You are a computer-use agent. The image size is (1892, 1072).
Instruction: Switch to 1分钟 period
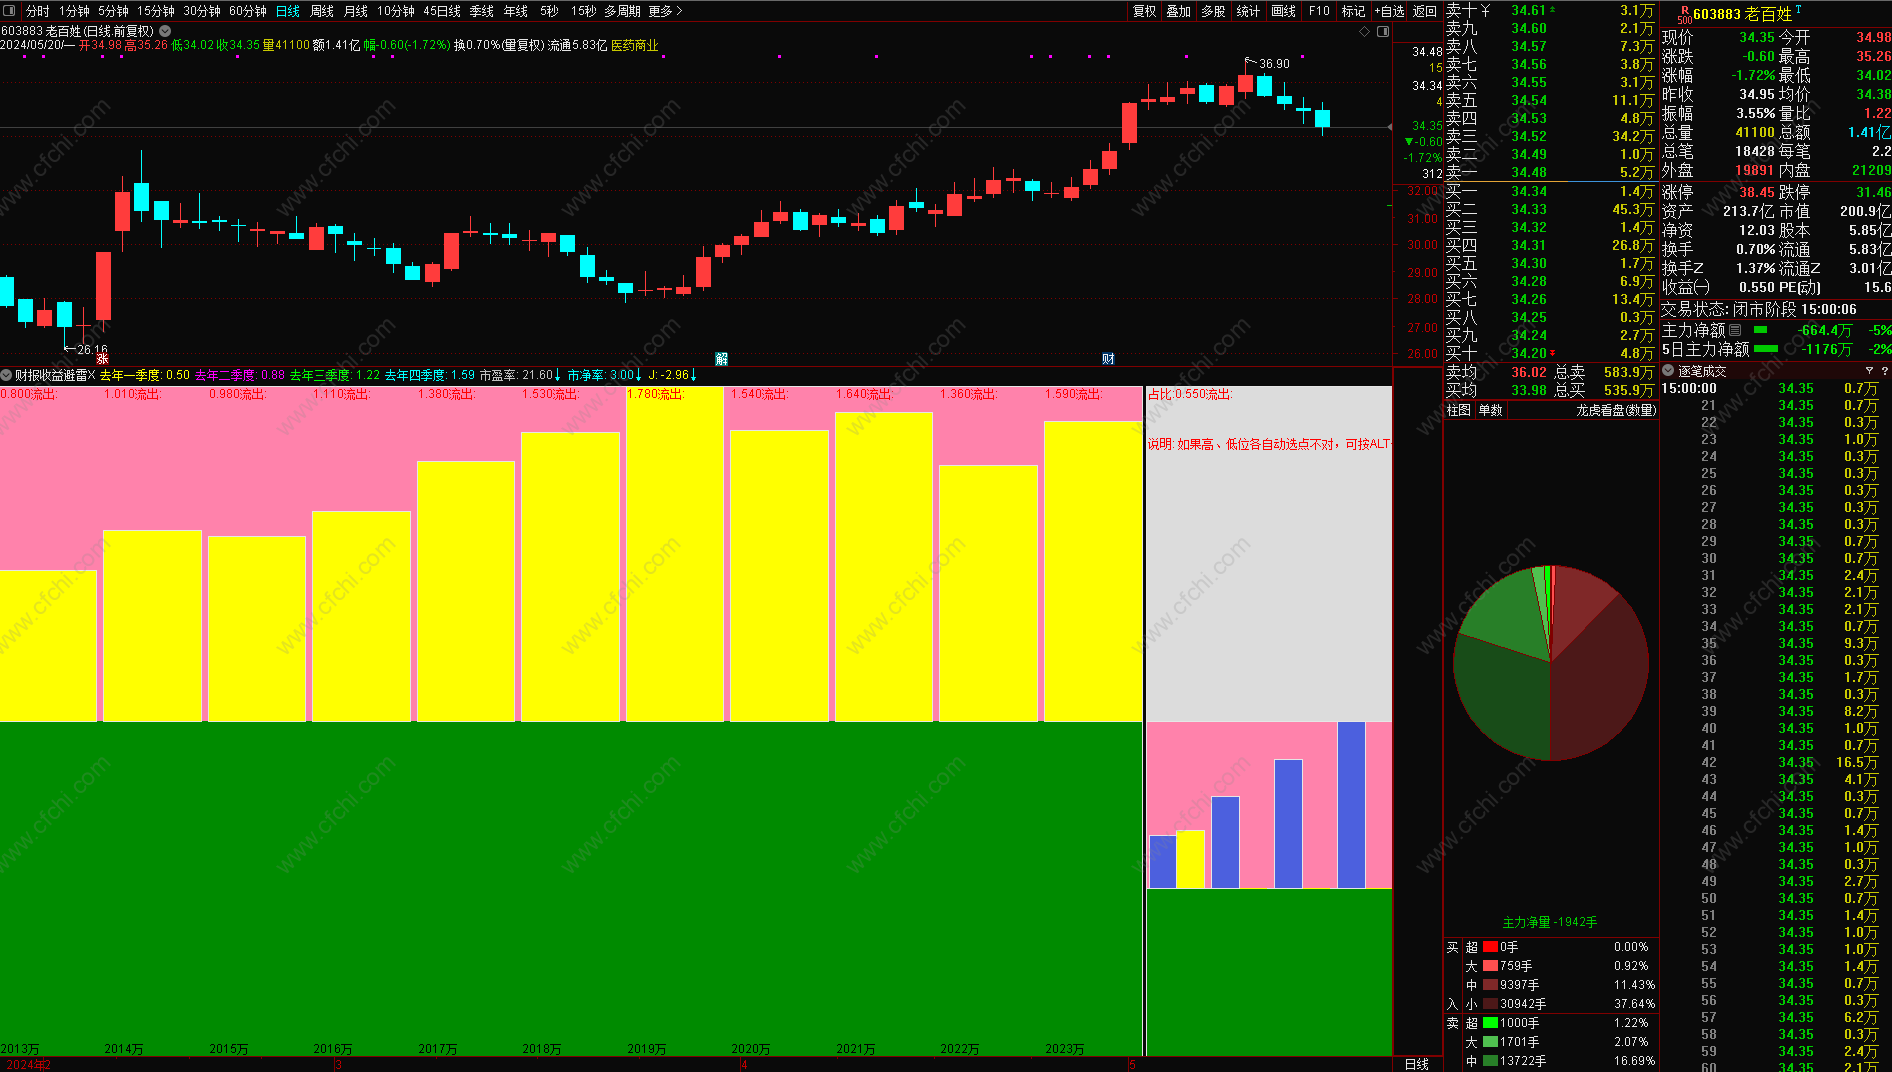pos(74,11)
